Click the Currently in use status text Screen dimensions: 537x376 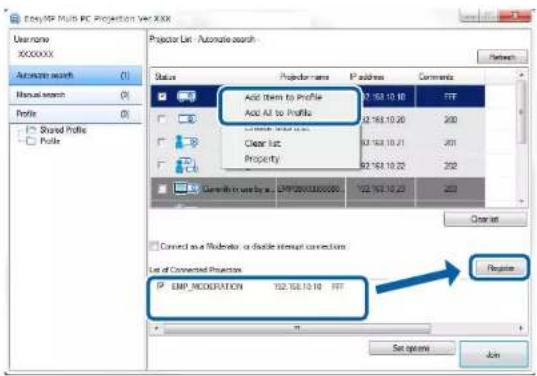coord(238,189)
